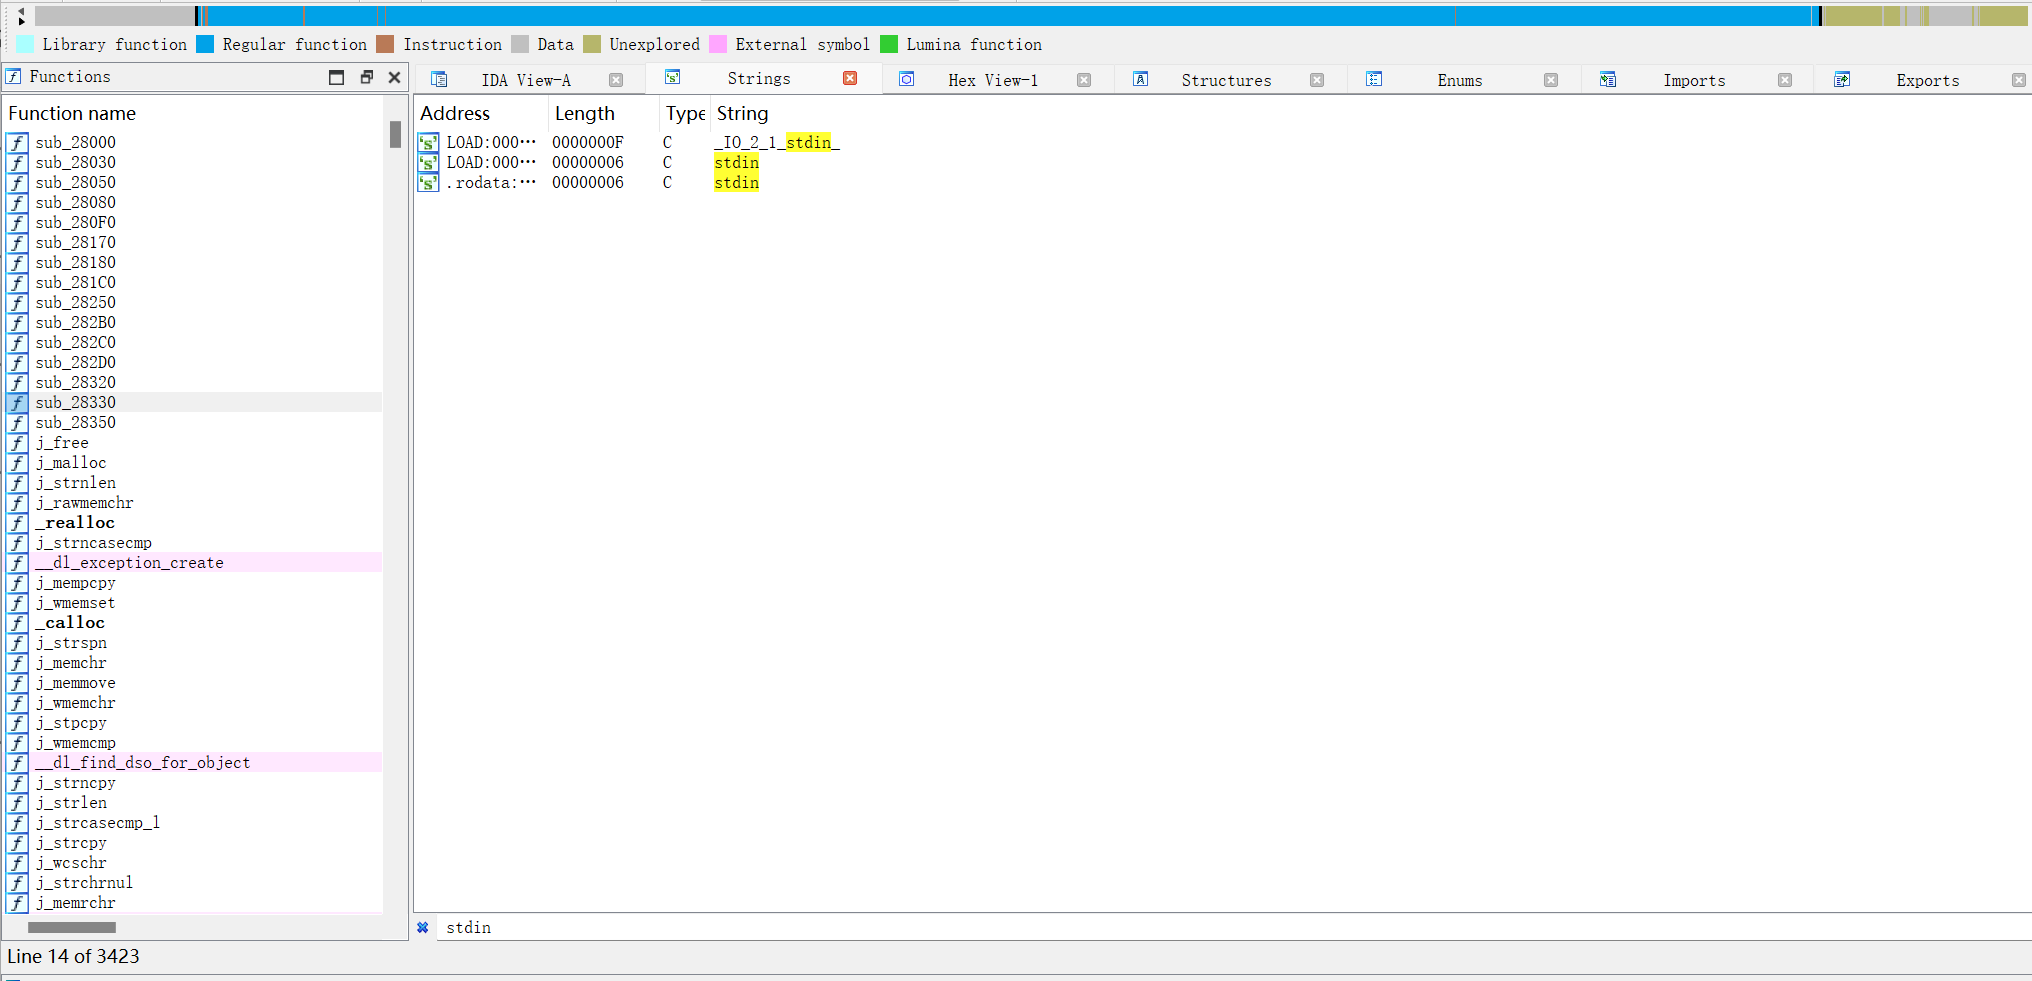Click the Instruction legend swatch

(385, 44)
